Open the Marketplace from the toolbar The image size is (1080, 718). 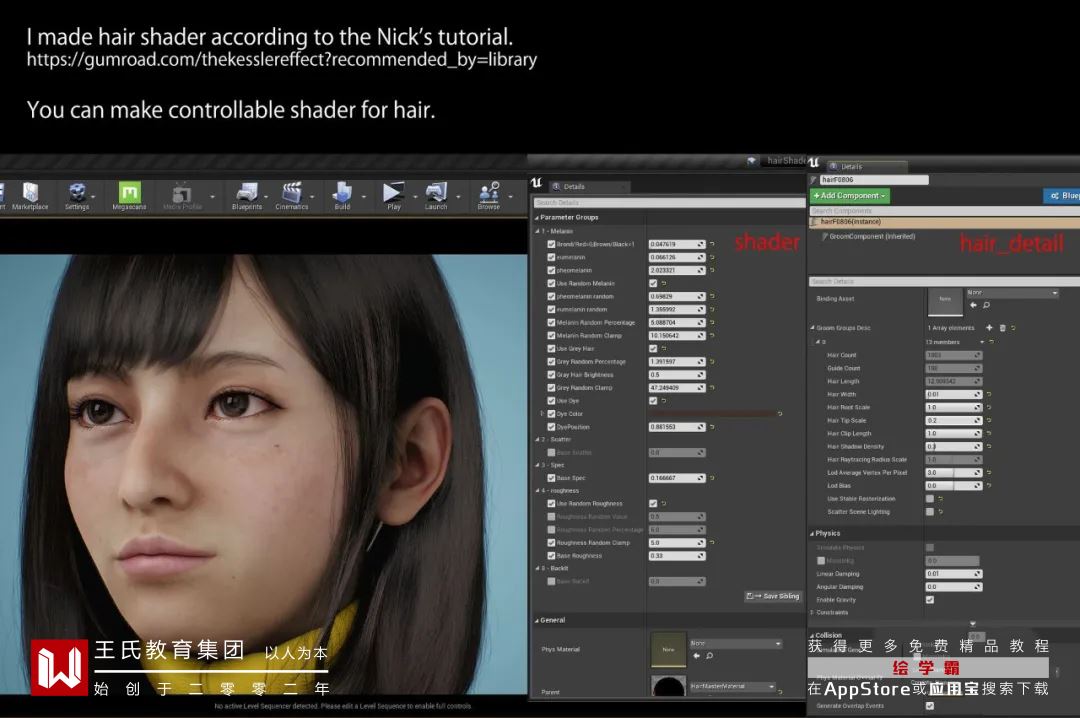point(30,194)
